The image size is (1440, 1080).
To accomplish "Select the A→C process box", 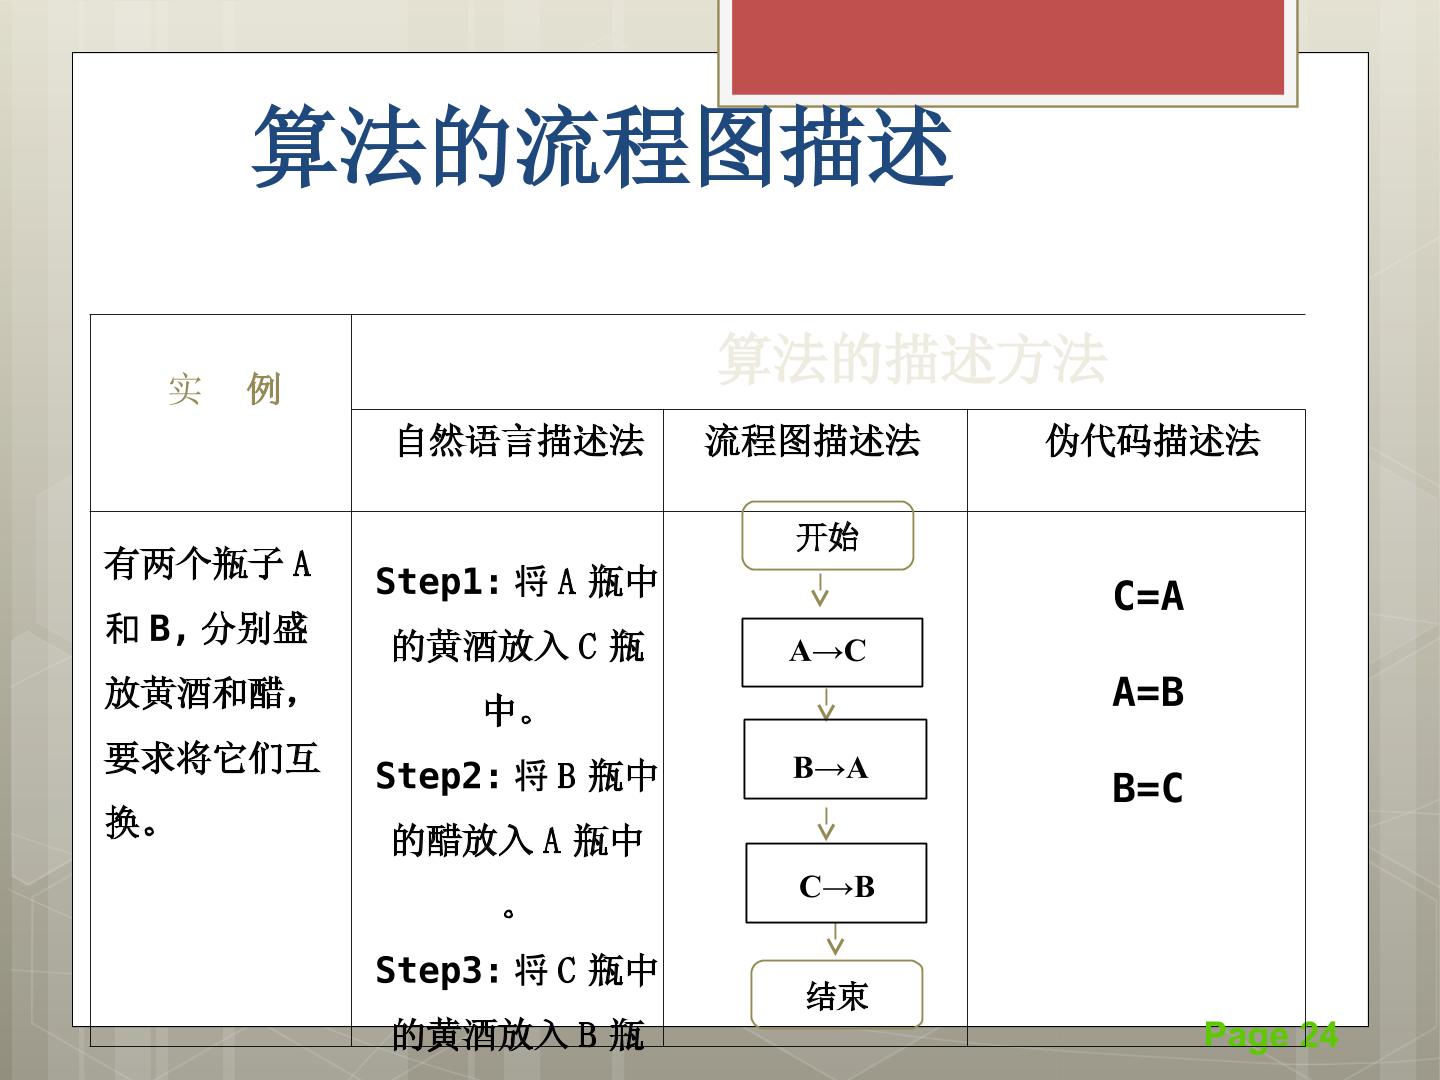I will (832, 652).
